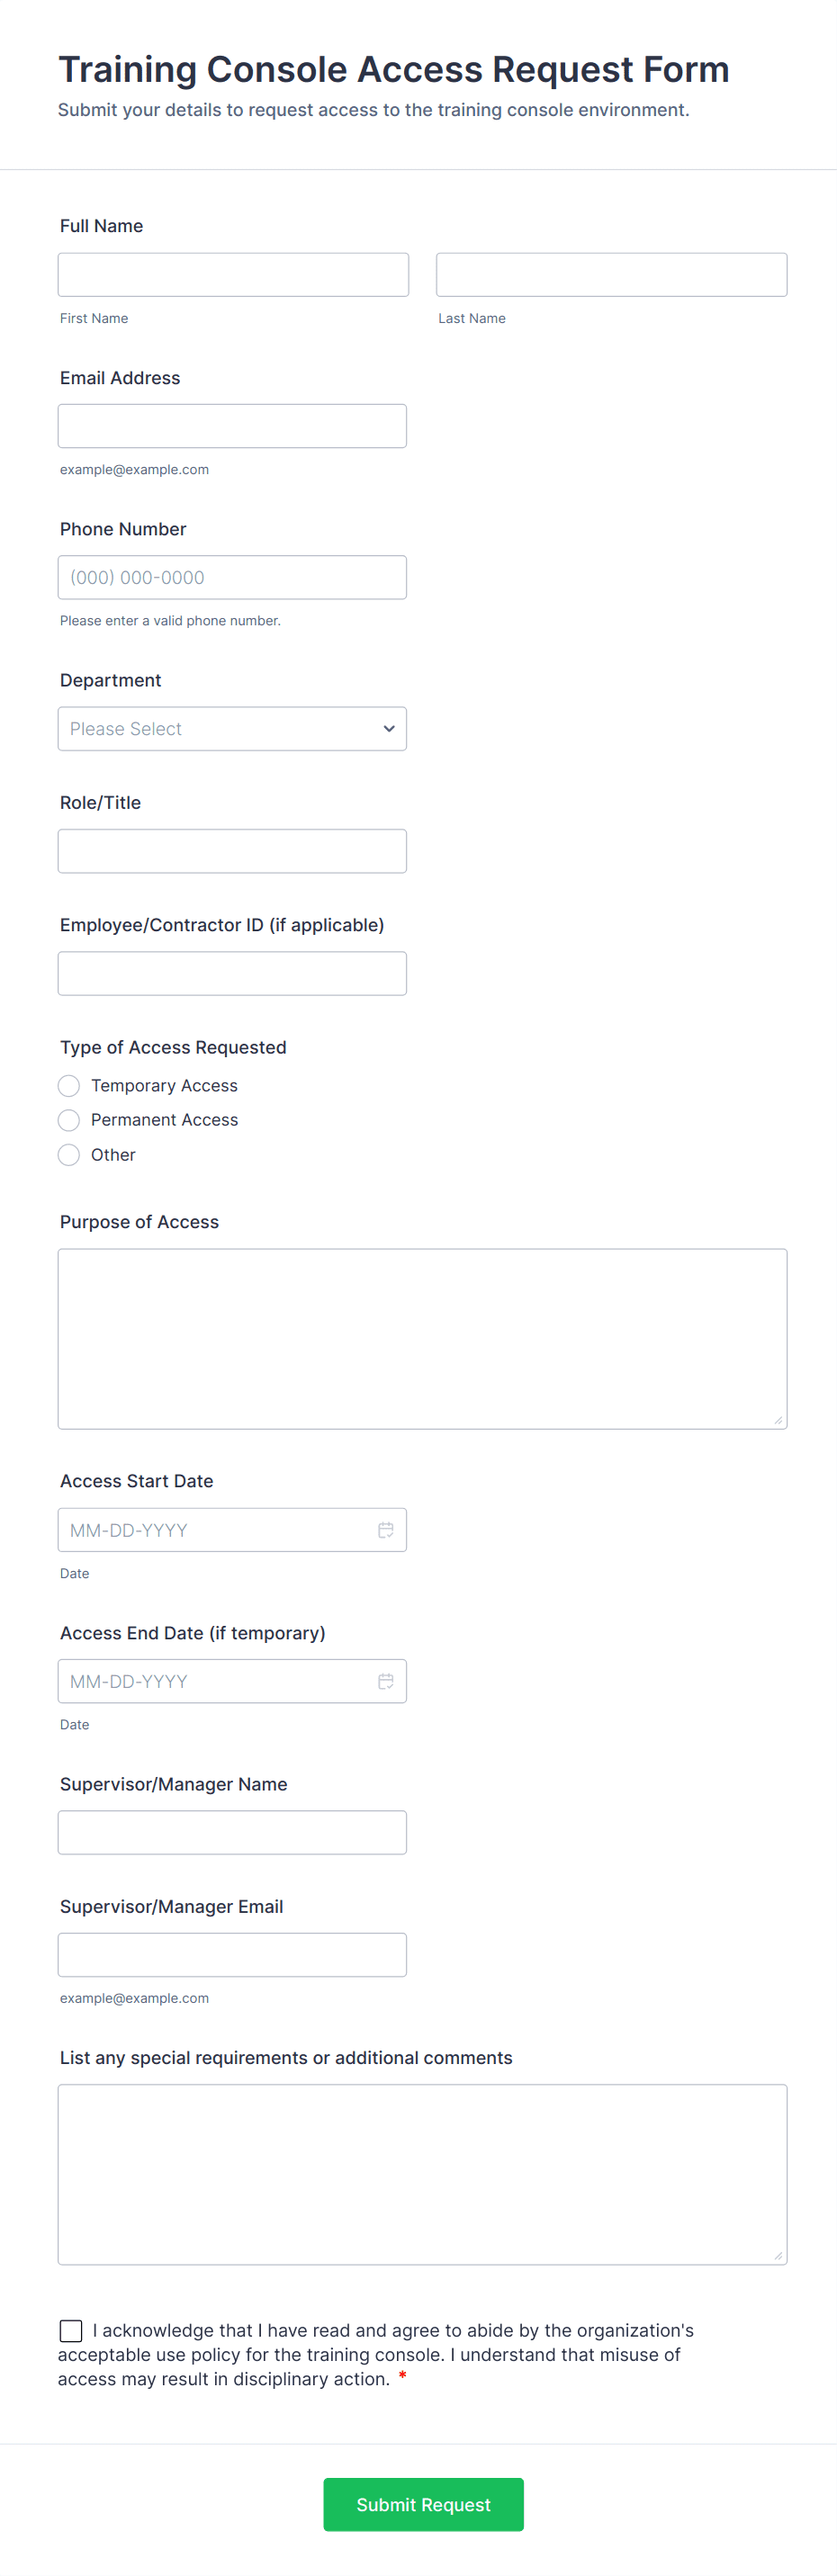The image size is (837, 2576).
Task: Click the special requirements comments textarea
Action: point(422,2174)
